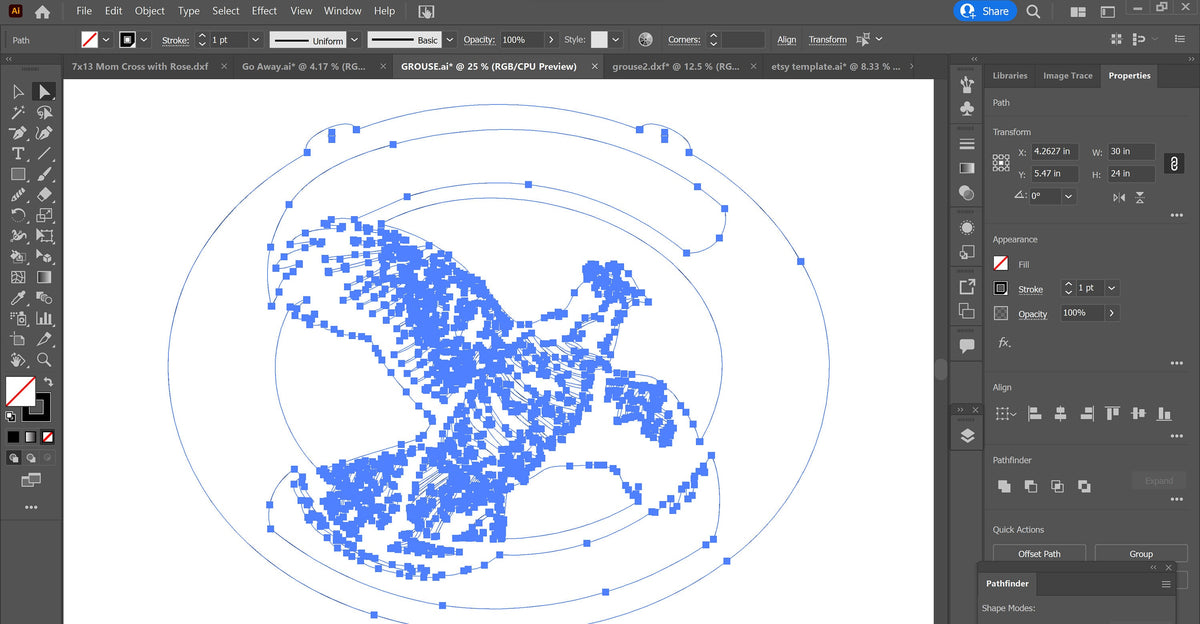The width and height of the screenshot is (1200, 624).
Task: Switch to grouse2.dxf document tab
Action: pos(676,66)
